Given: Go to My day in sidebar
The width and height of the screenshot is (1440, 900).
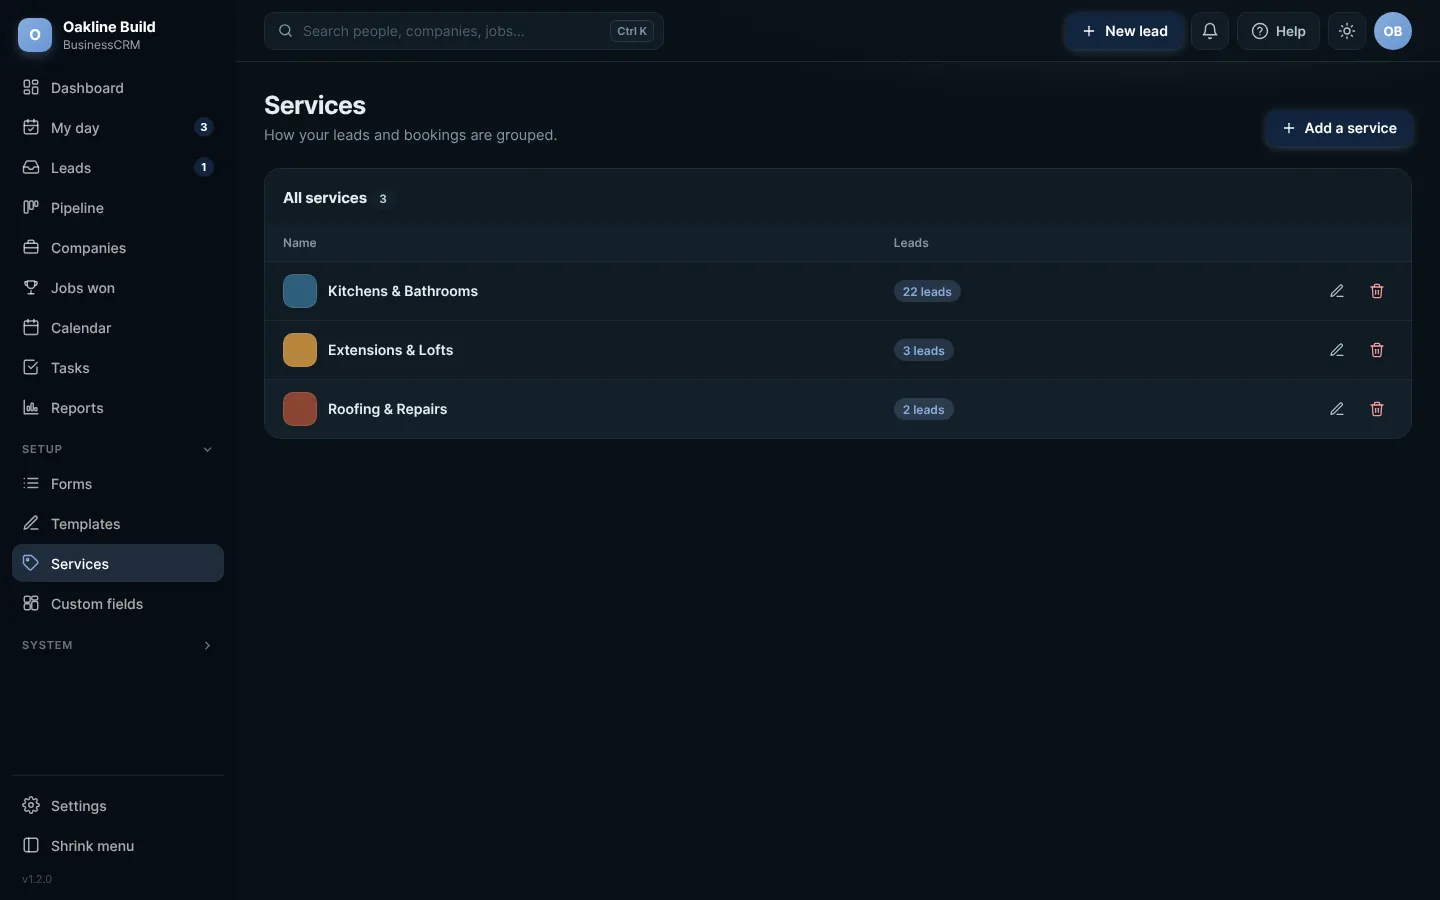Looking at the screenshot, I should pos(118,128).
